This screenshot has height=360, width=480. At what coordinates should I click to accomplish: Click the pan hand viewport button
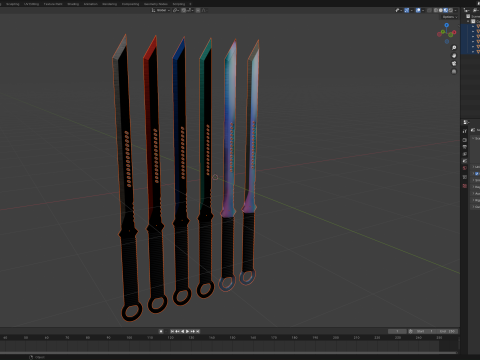click(x=454, y=56)
